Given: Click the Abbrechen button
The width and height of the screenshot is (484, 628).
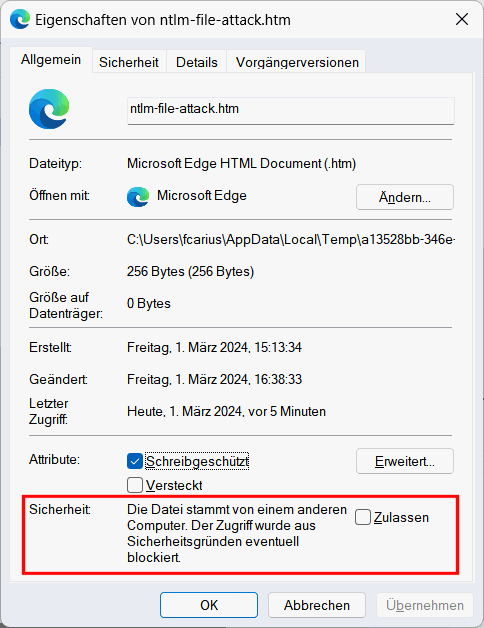Looking at the screenshot, I should pyautogui.click(x=317, y=605).
